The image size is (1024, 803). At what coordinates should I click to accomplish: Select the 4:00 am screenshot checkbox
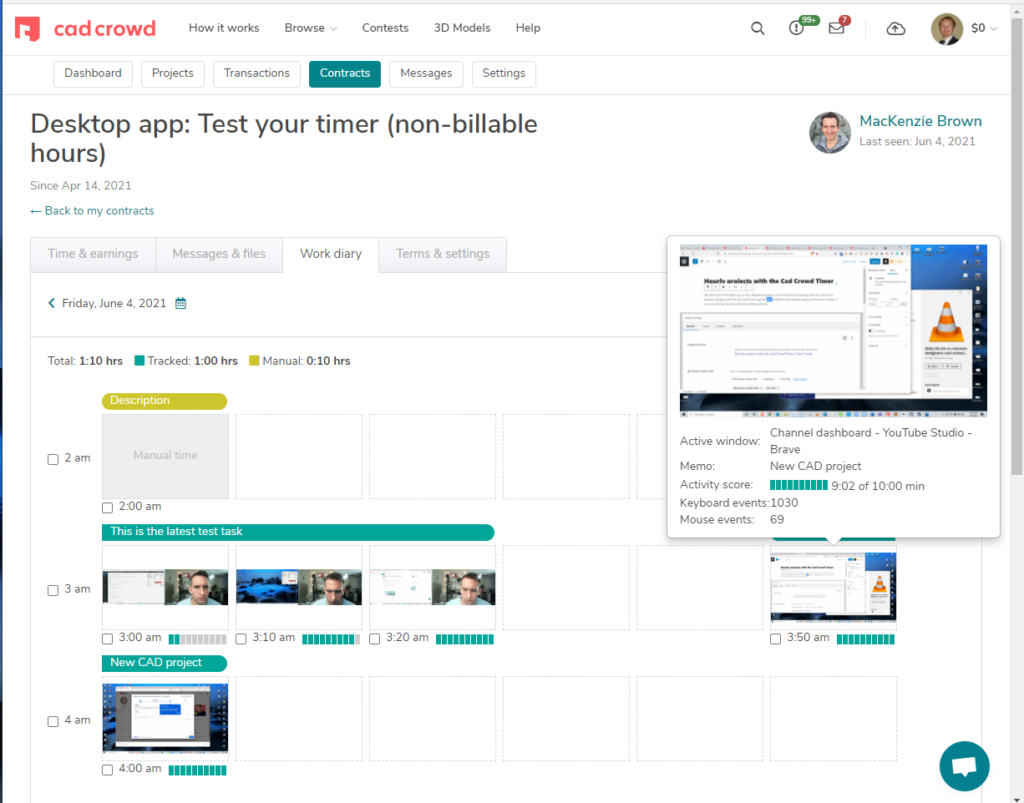coord(107,770)
